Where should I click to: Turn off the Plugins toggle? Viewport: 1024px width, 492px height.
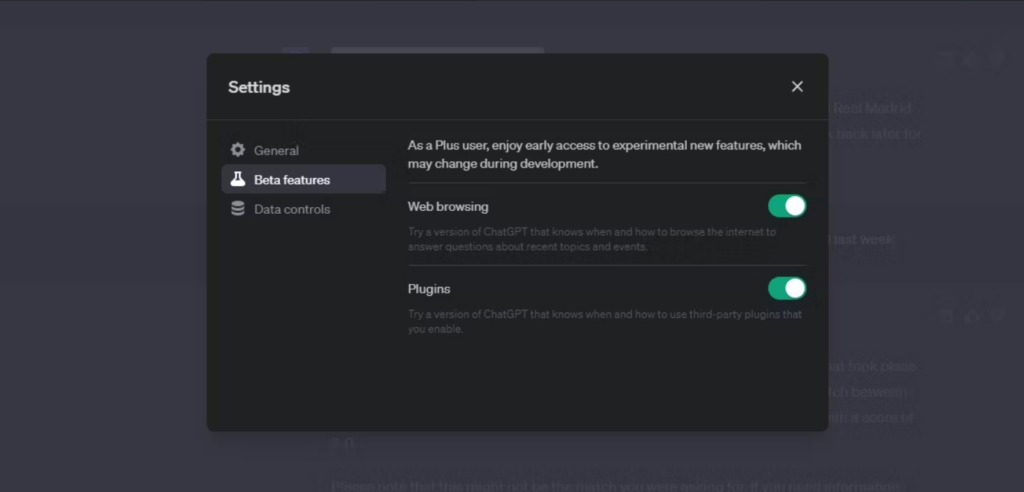(x=786, y=288)
